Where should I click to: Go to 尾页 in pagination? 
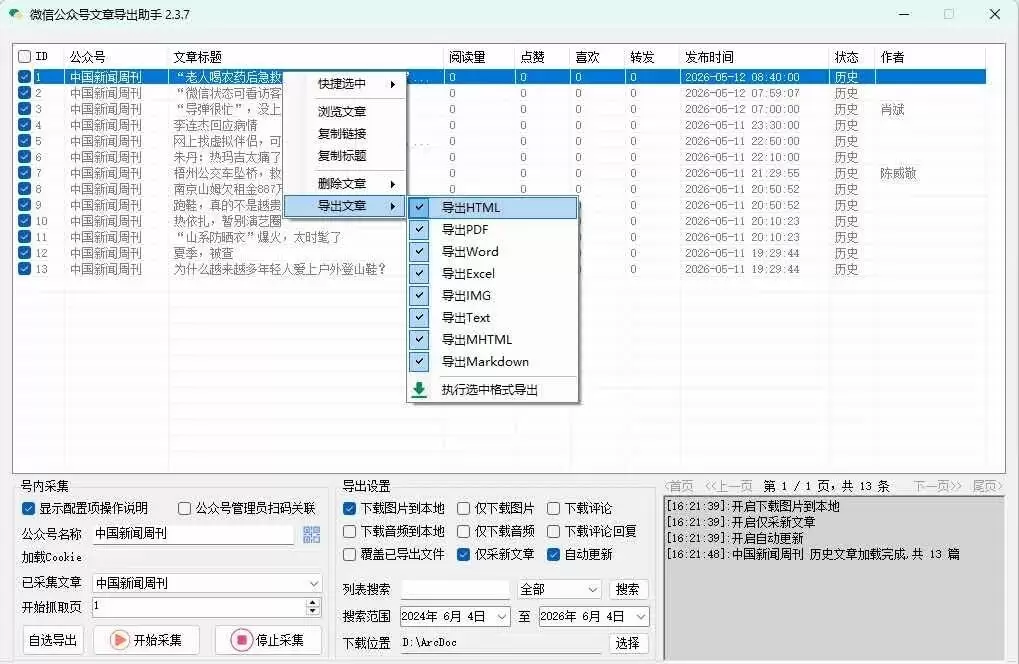(x=987, y=486)
